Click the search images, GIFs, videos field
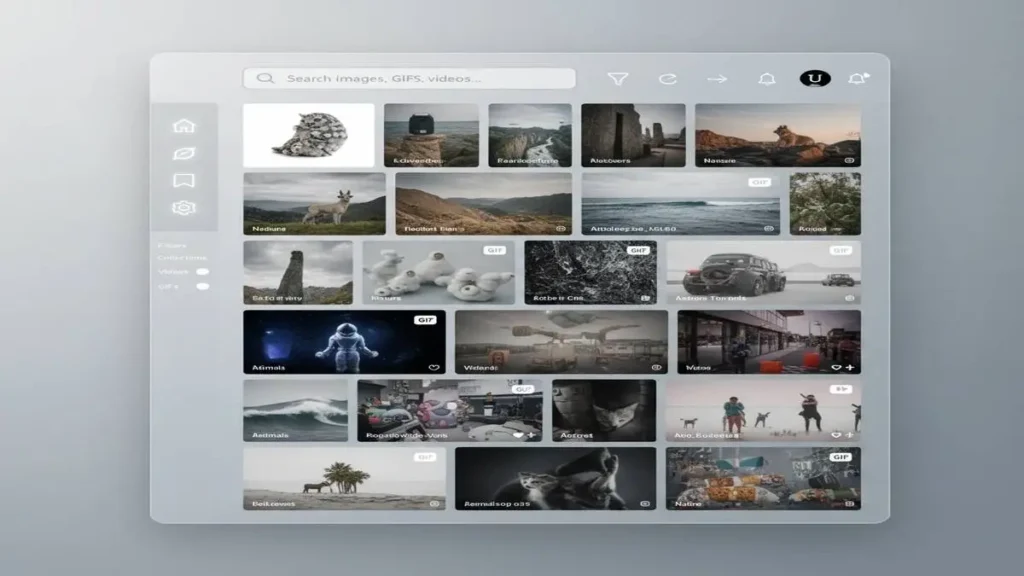 (410, 78)
